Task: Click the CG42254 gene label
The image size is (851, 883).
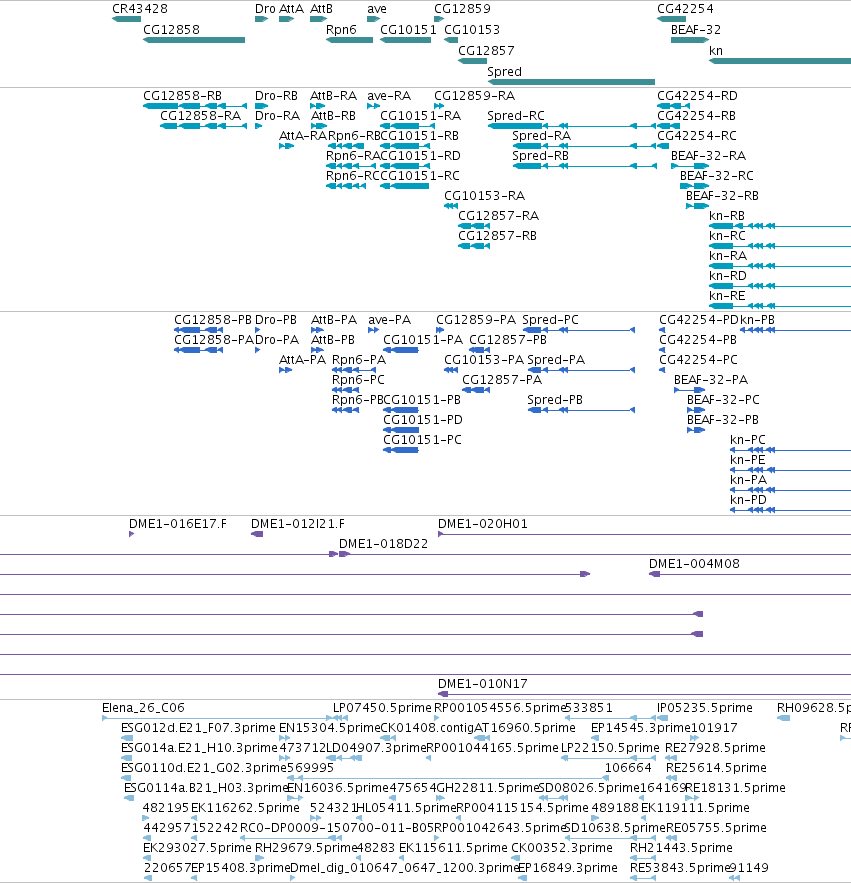Action: click(x=685, y=9)
